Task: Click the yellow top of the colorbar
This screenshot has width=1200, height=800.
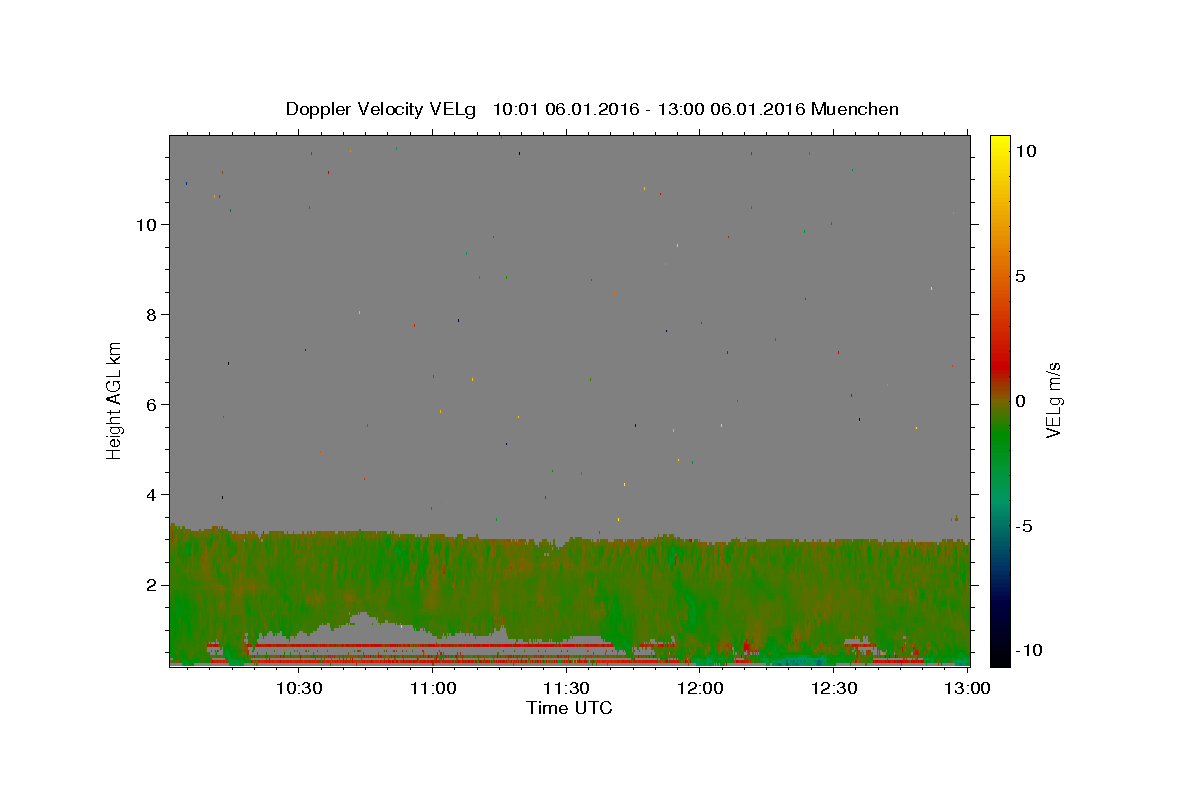Action: click(x=999, y=142)
